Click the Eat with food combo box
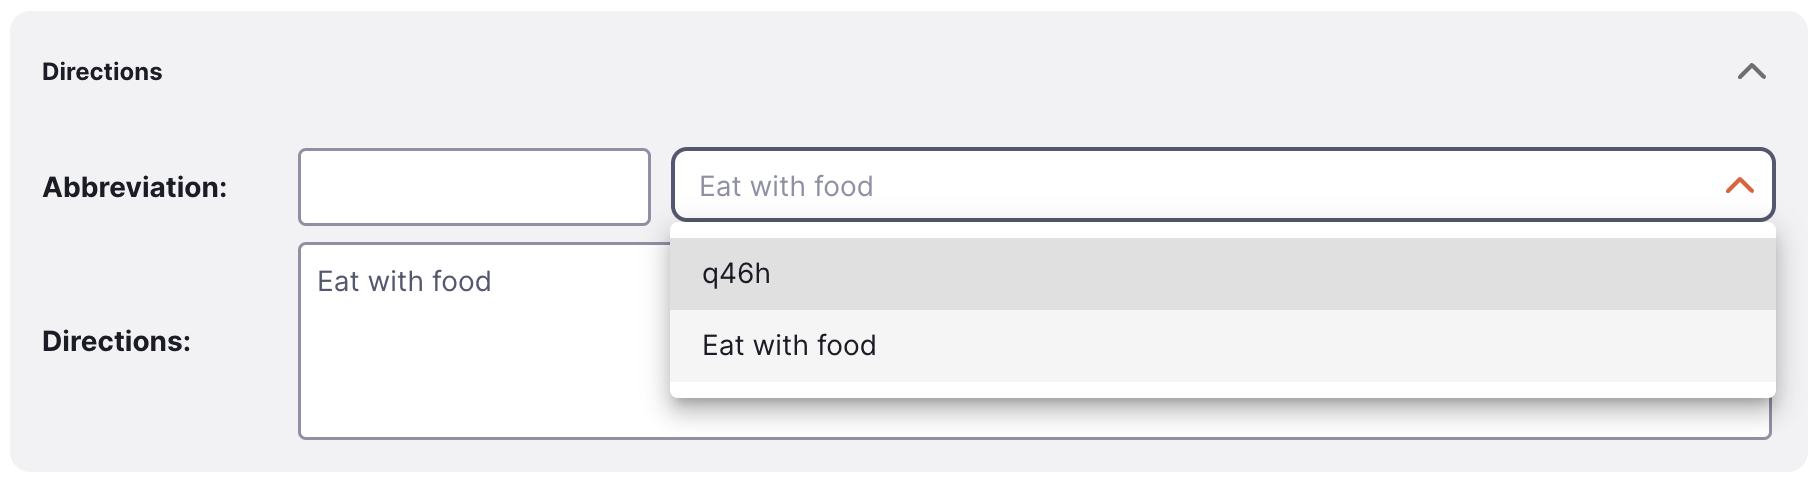 pos(1200,186)
